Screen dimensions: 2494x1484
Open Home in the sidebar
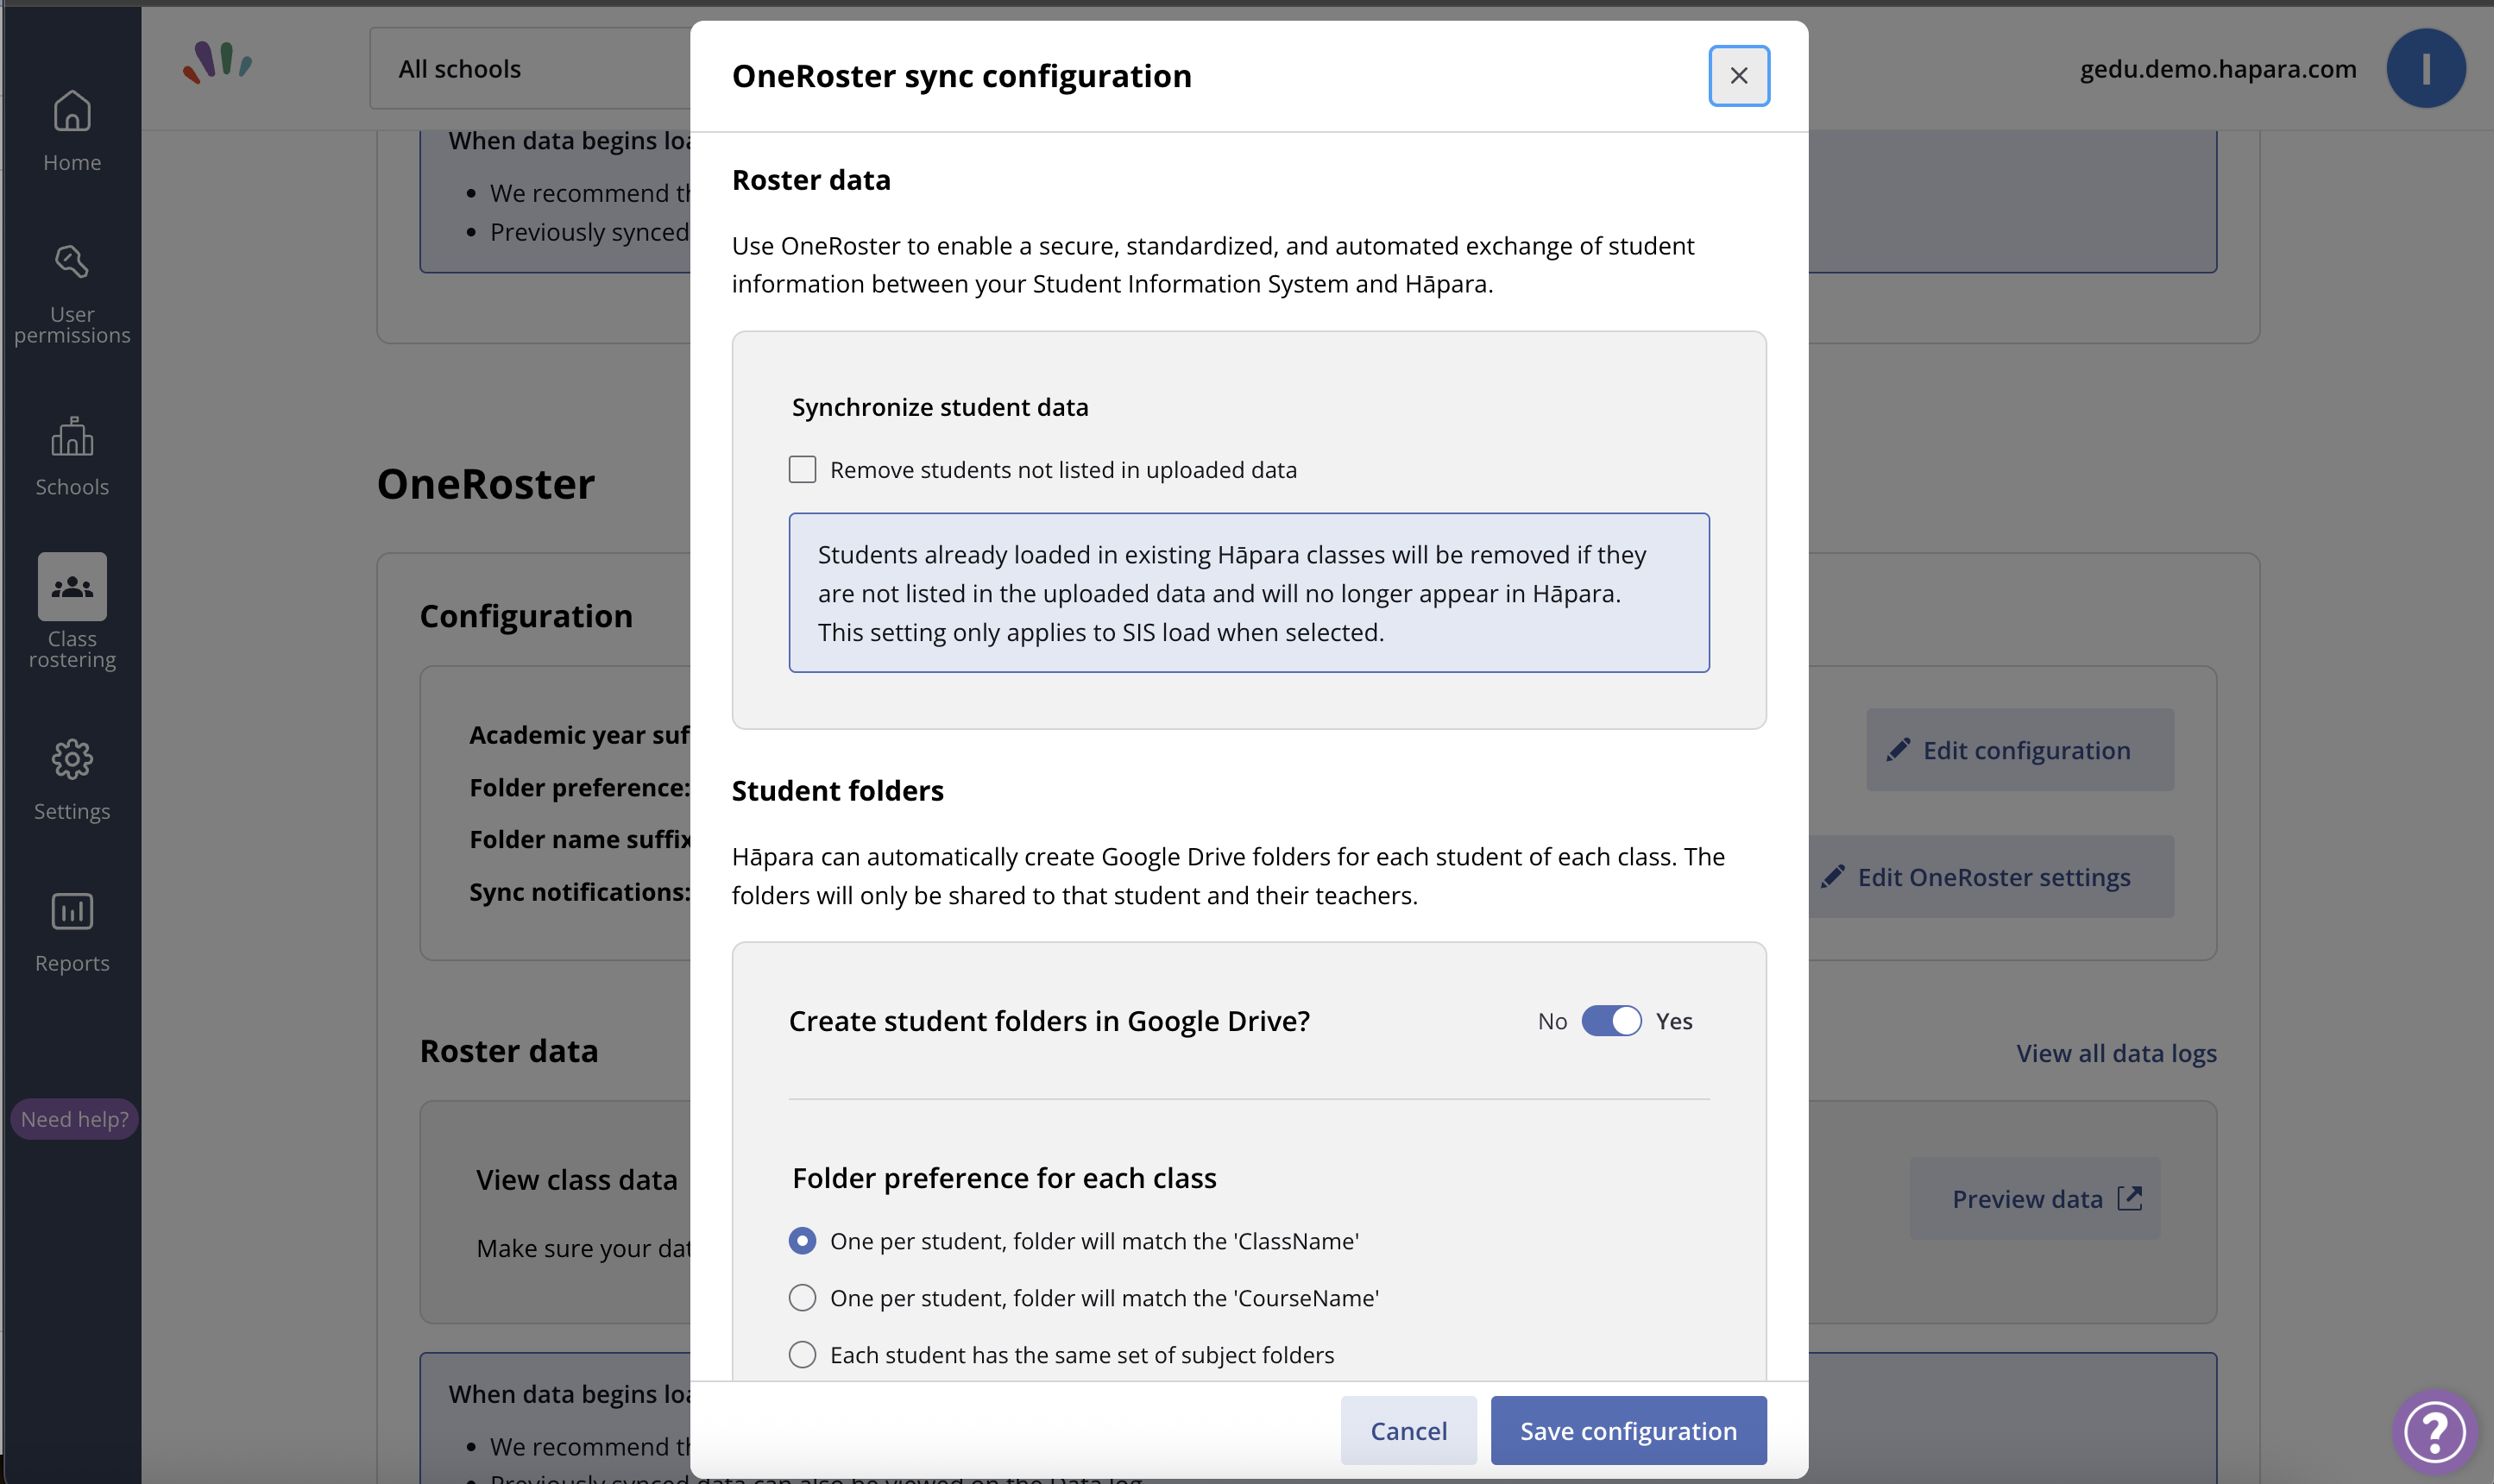72,131
